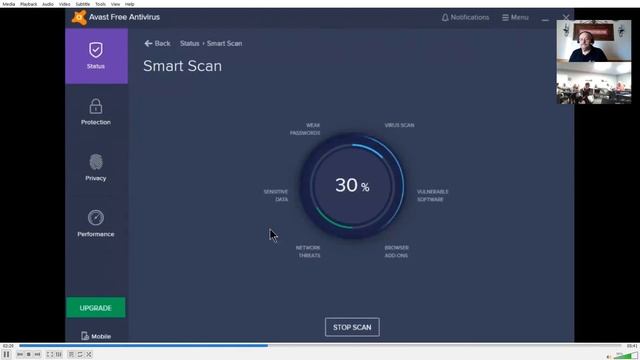The width and height of the screenshot is (640, 360).
Task: Click the Smart Scan page heading
Action: click(x=182, y=66)
